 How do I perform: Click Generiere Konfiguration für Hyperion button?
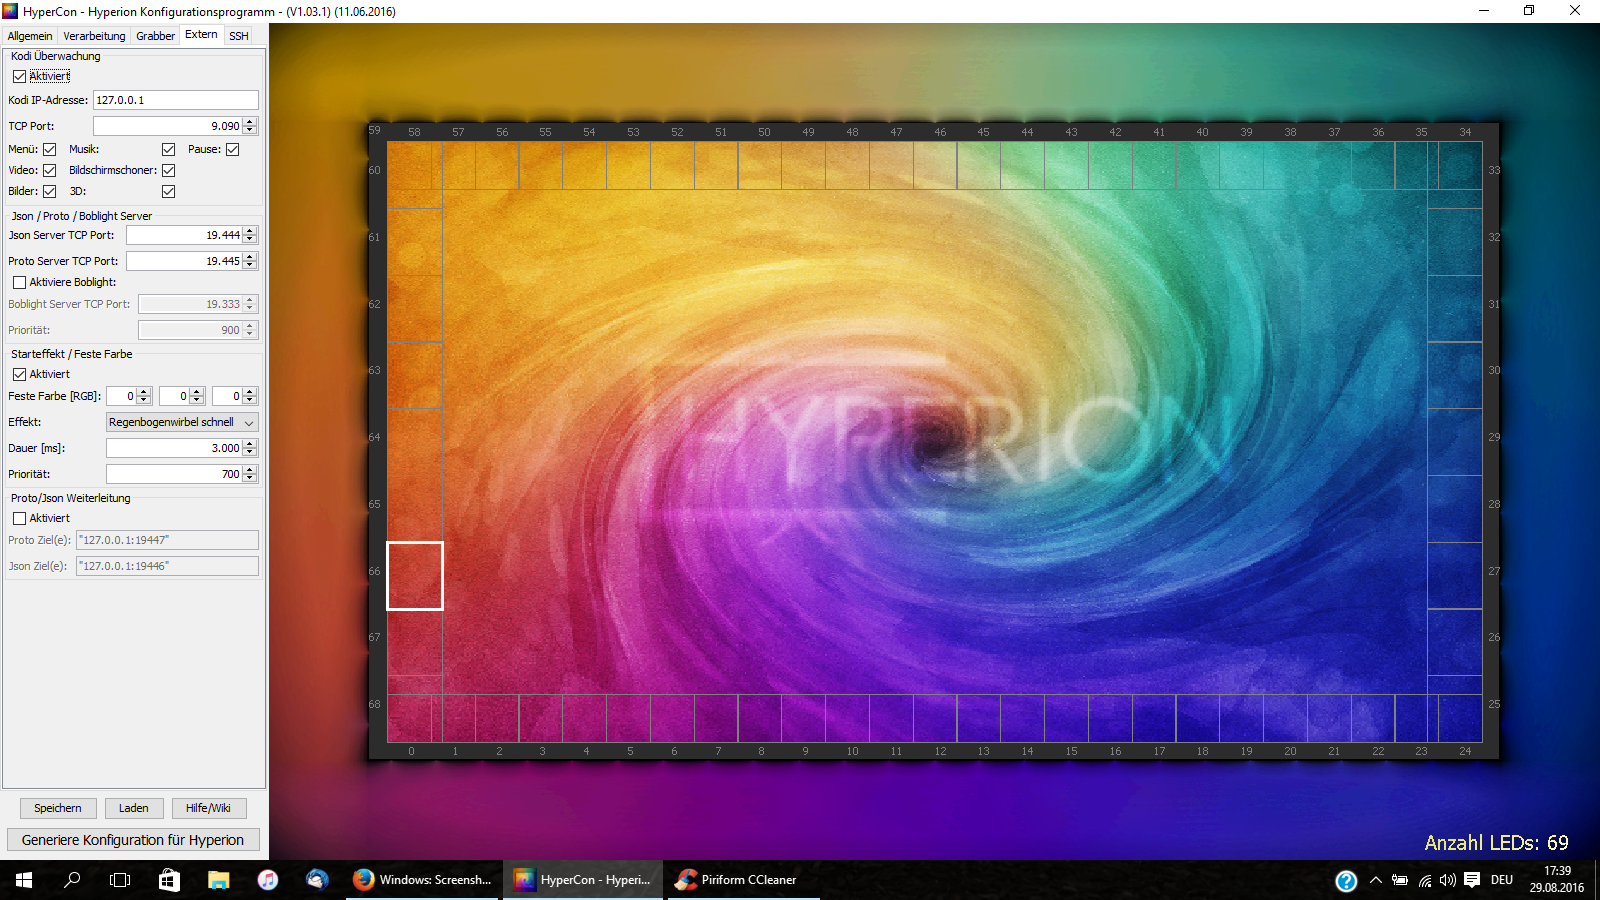[x=133, y=840]
